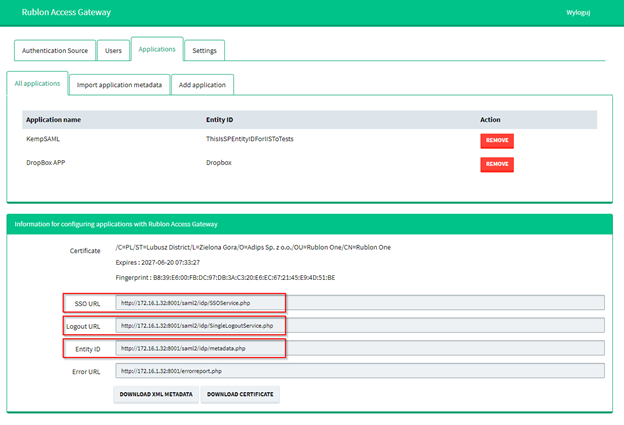Viewport: 624px width, 425px height.
Task: Switch to the Add application tab
Action: 203,85
